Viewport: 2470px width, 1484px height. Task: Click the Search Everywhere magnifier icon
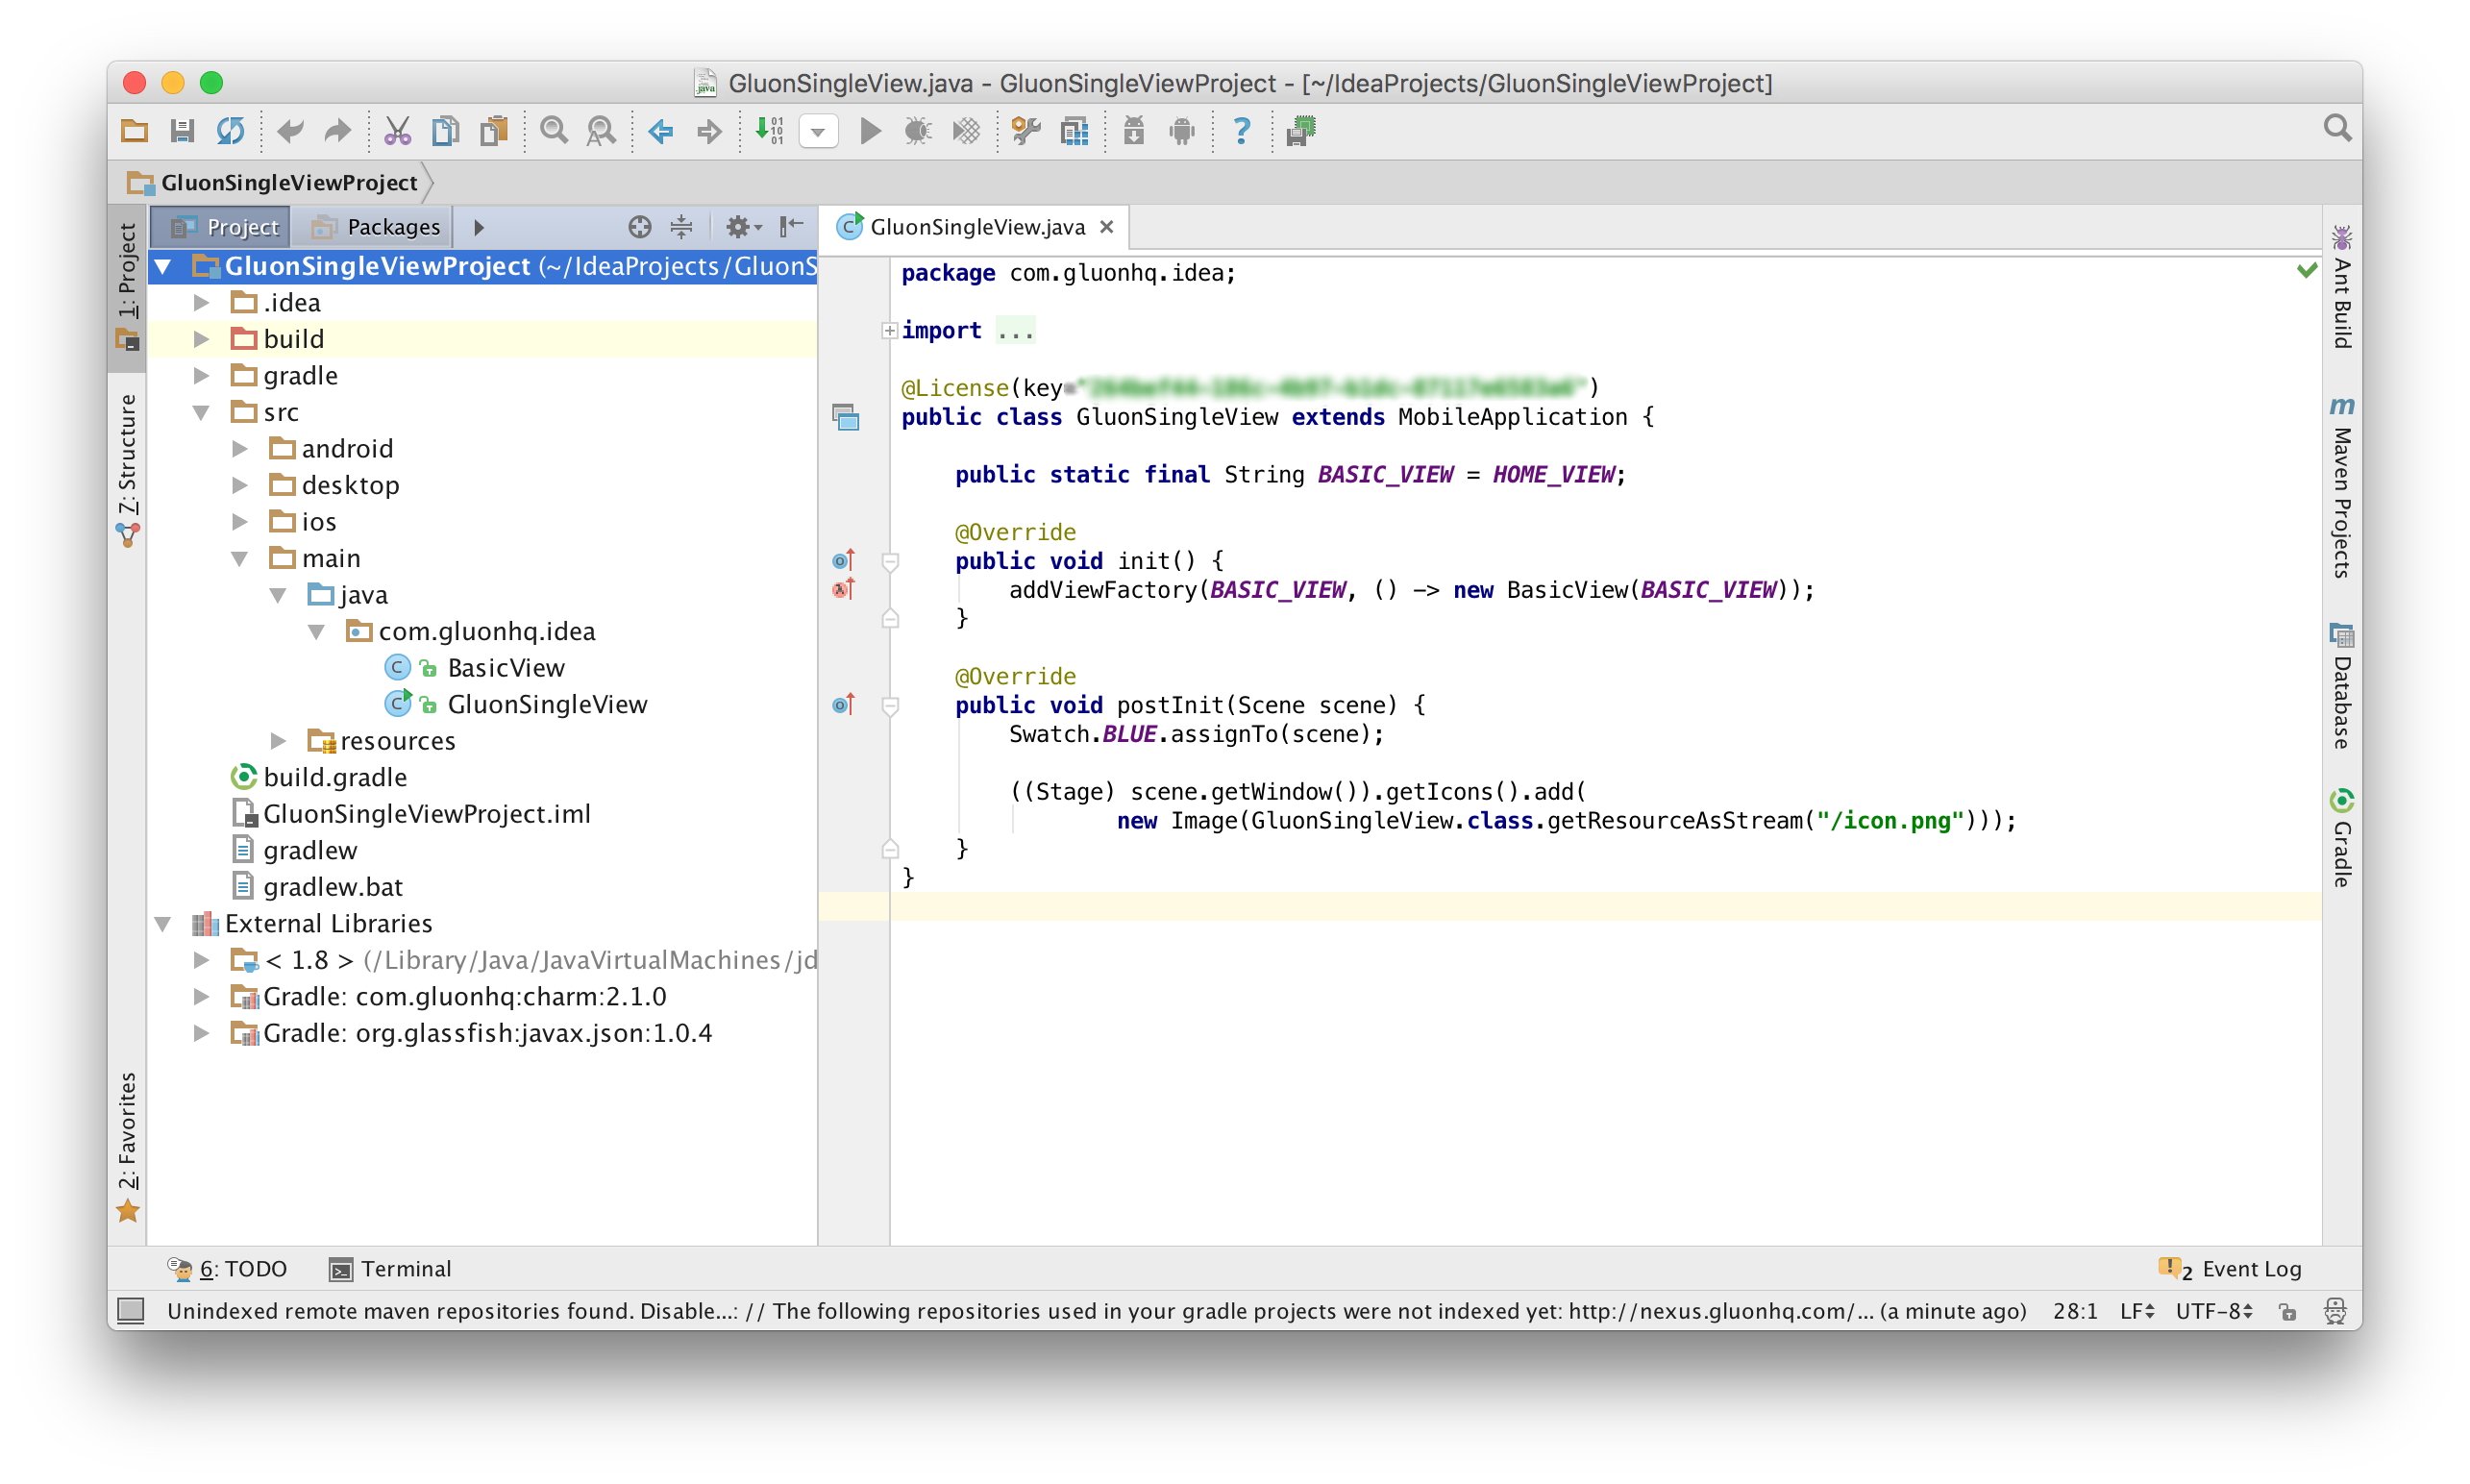click(x=2337, y=128)
